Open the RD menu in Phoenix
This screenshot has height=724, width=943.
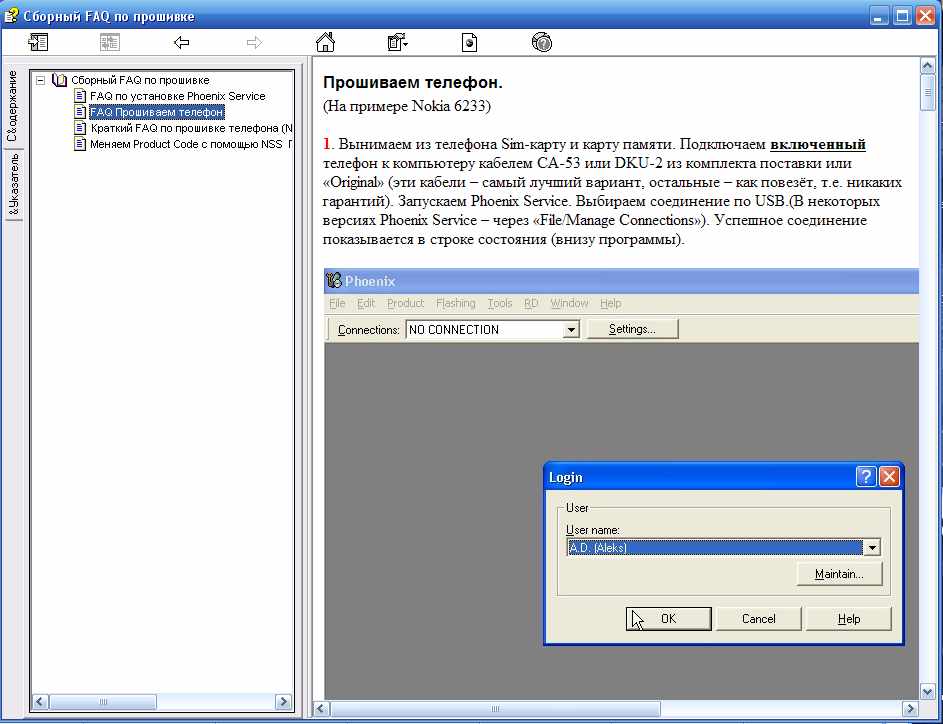pos(530,303)
